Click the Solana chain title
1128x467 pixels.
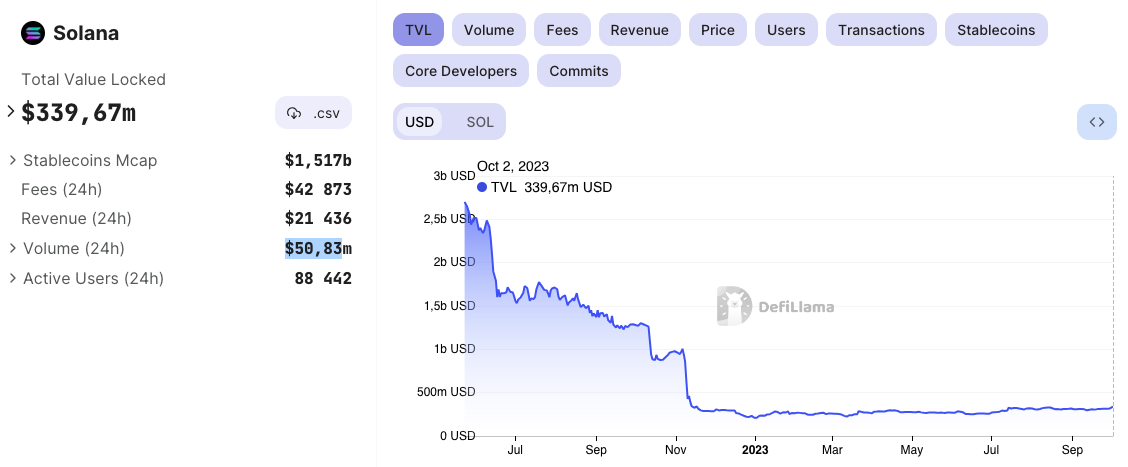click(x=86, y=33)
